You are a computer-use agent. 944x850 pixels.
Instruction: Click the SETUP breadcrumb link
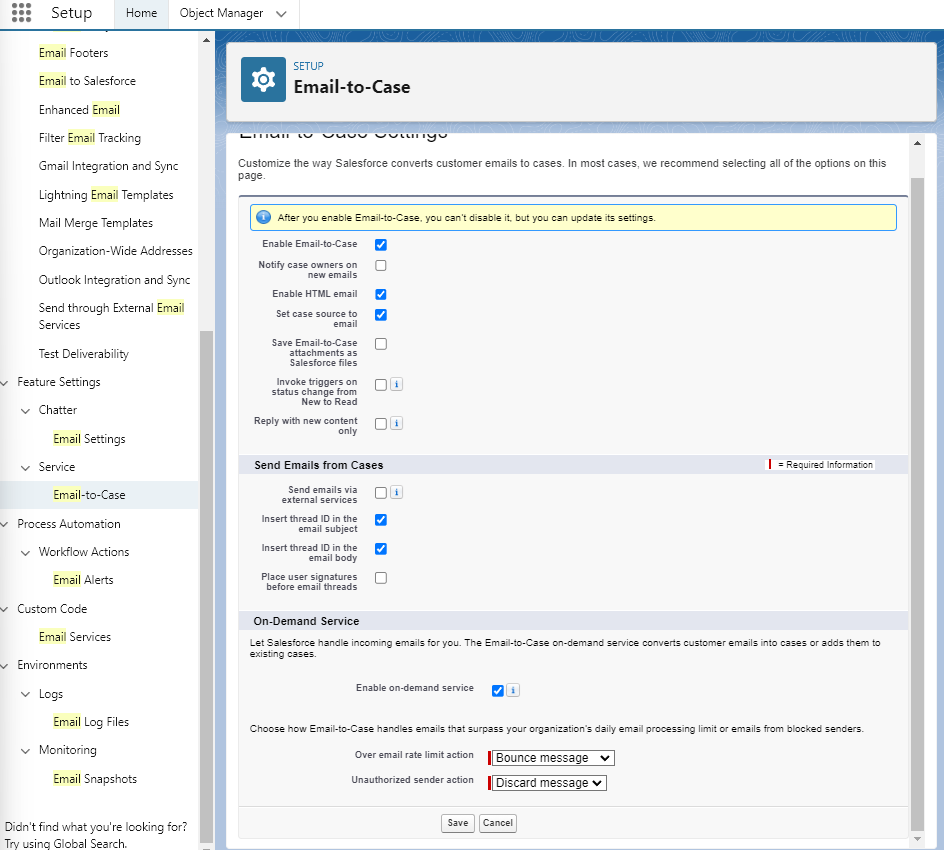click(x=308, y=66)
